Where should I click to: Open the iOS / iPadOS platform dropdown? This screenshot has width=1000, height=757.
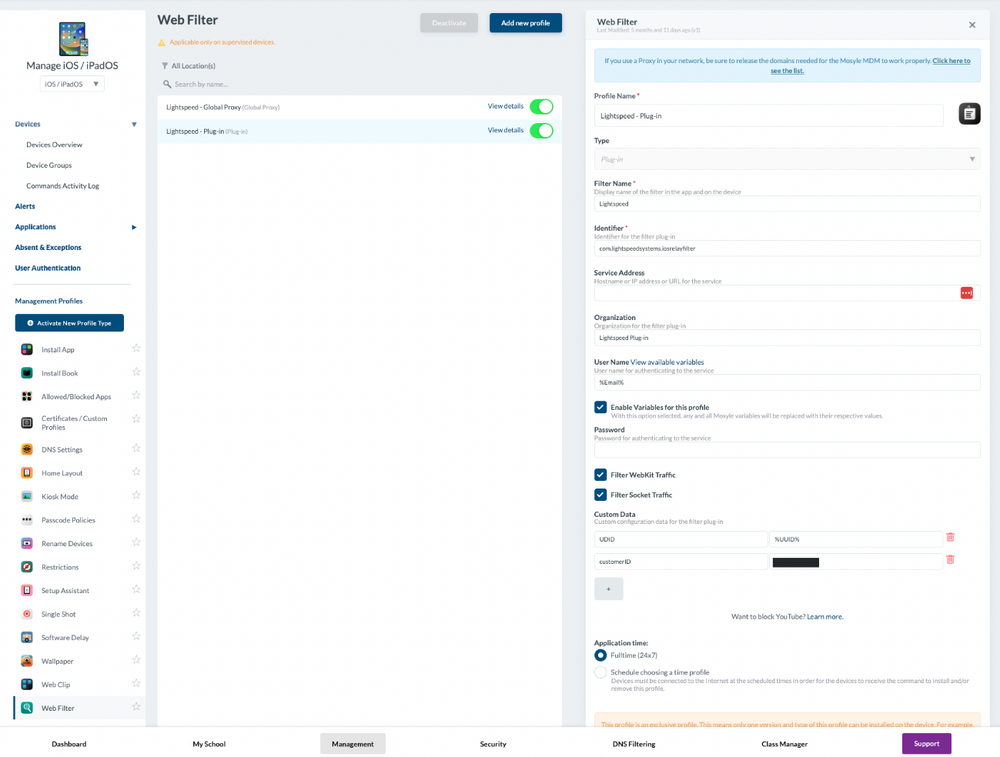pyautogui.click(x=72, y=84)
